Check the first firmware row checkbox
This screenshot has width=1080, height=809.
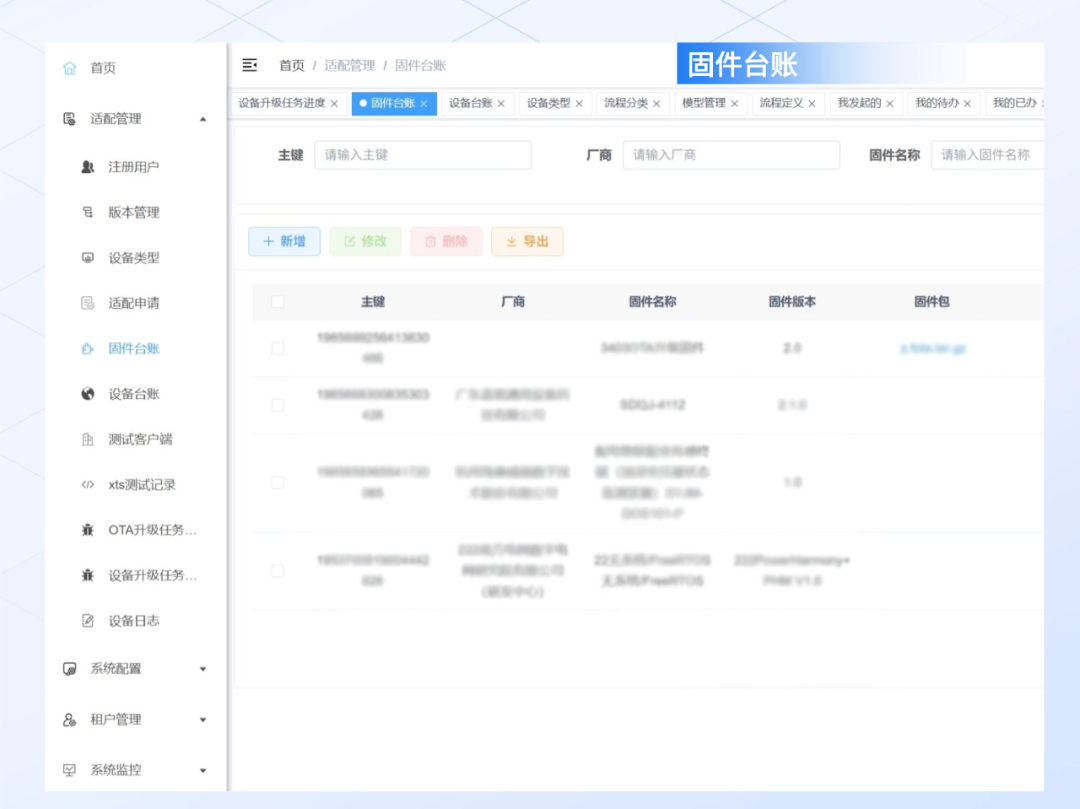click(278, 349)
